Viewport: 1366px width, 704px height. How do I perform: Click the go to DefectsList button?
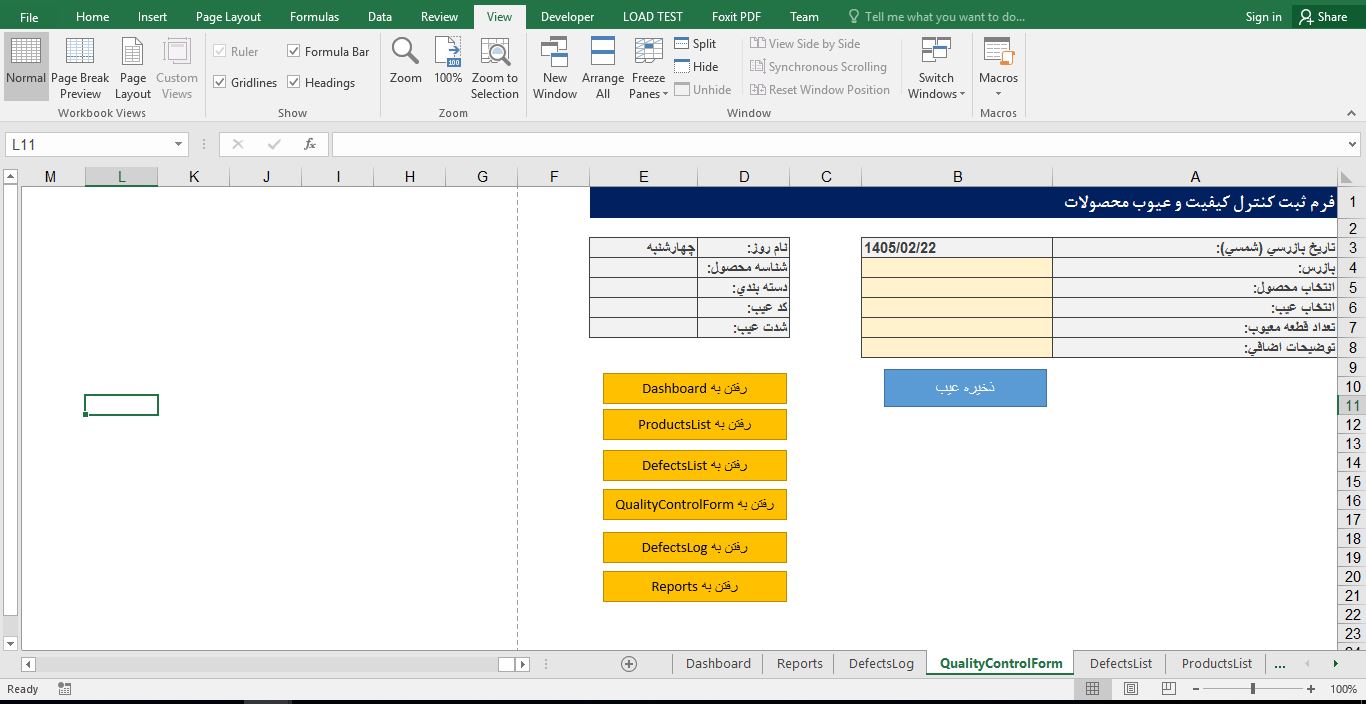[695, 465]
